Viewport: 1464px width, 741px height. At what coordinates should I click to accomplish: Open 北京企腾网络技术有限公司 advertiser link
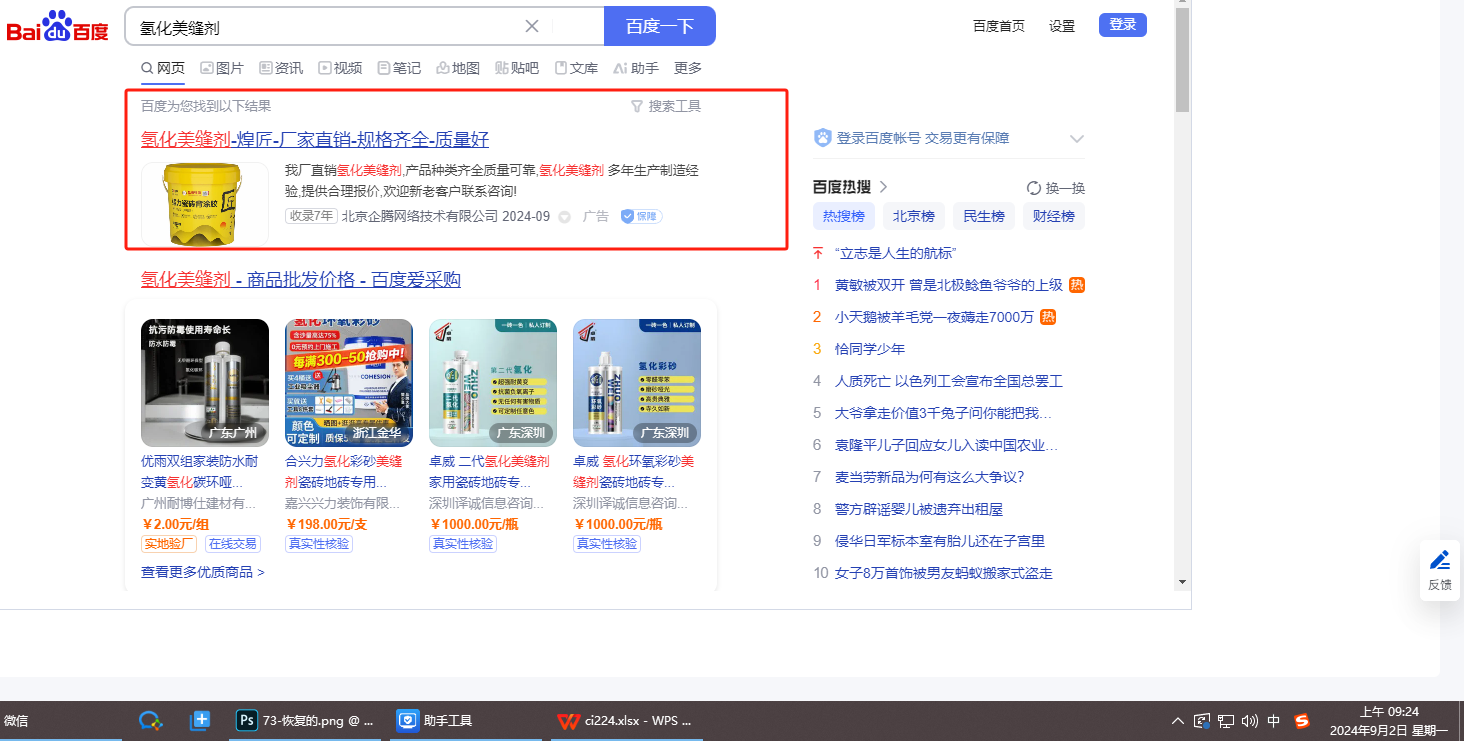click(420, 216)
